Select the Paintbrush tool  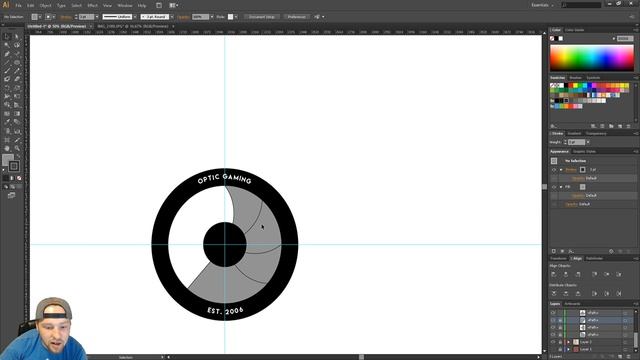point(7,71)
